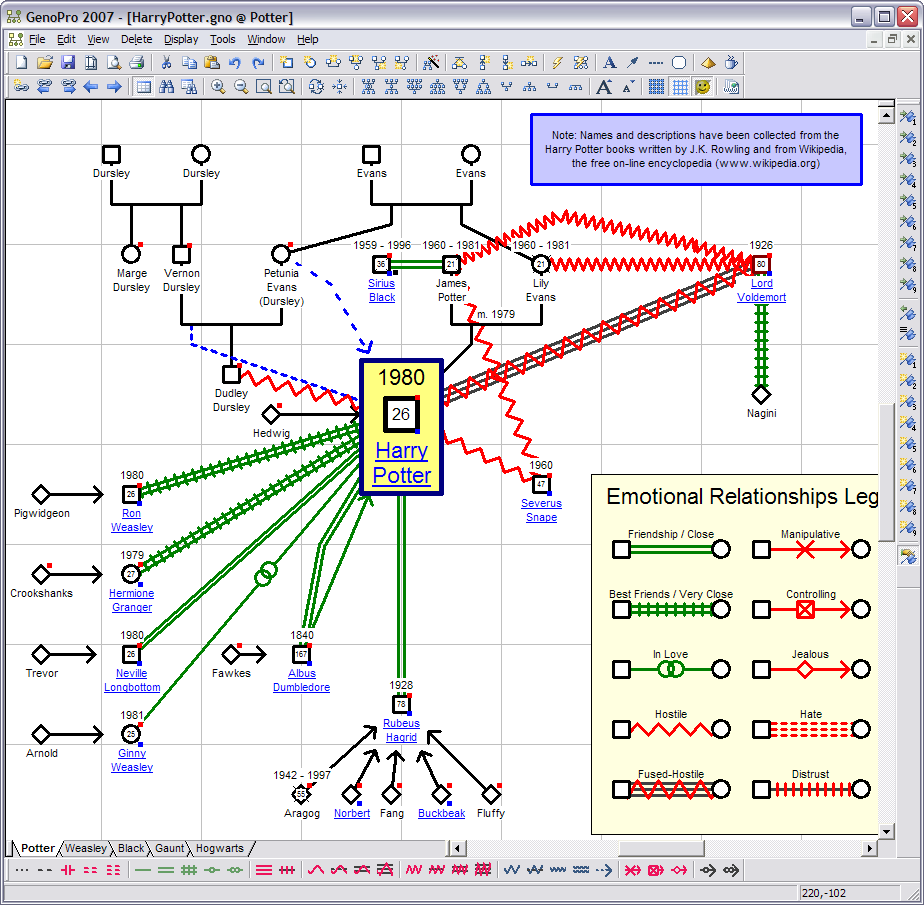Viewport: 924px width, 905px height.
Task: Toggle the table layout view button
Action: (143, 87)
